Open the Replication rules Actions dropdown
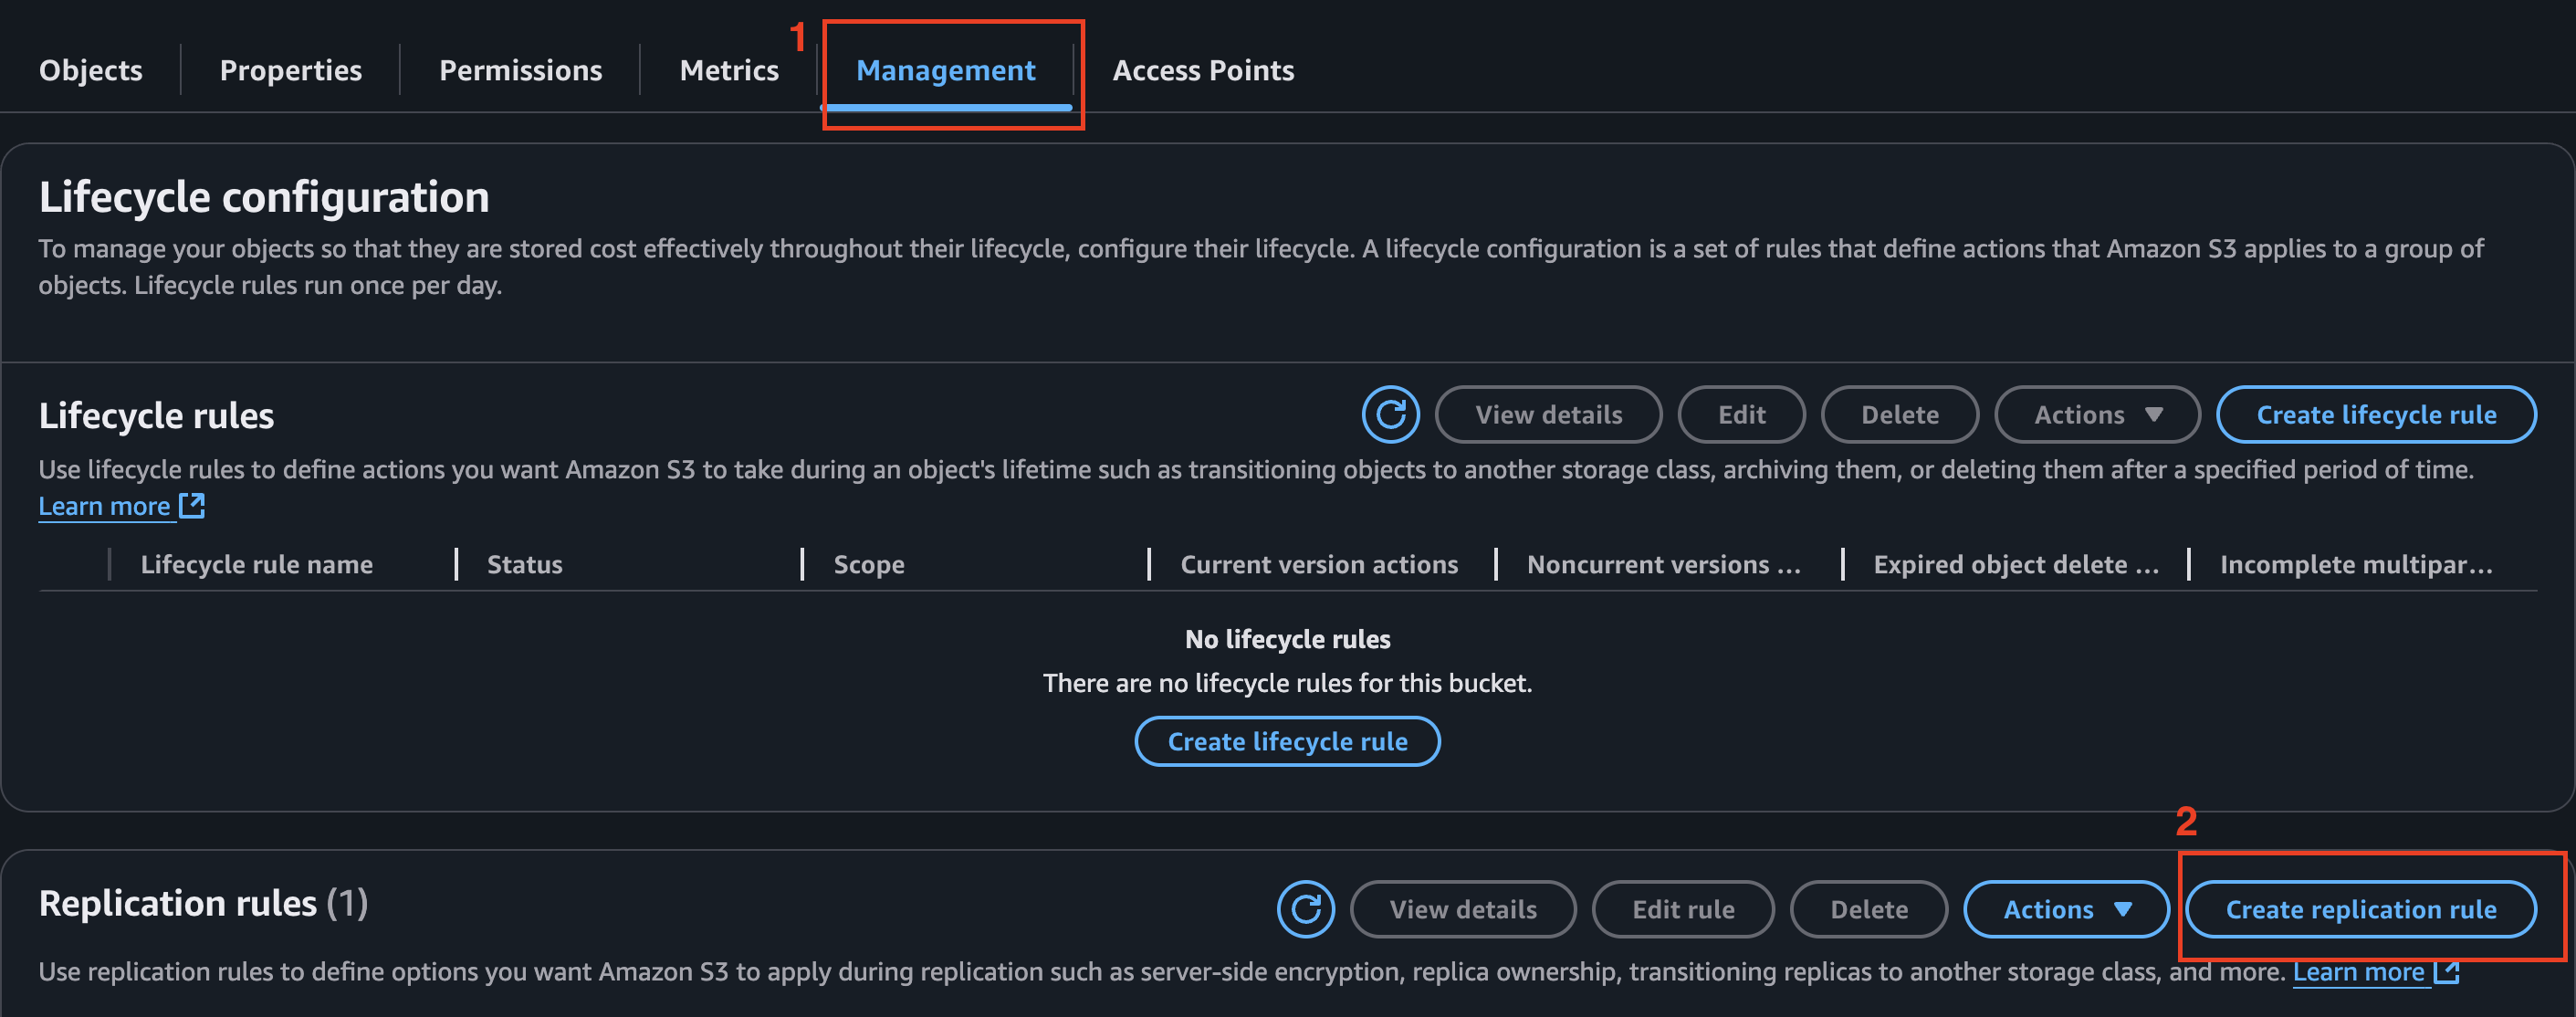Screen dimensions: 2576x1017 click(x=2066, y=909)
